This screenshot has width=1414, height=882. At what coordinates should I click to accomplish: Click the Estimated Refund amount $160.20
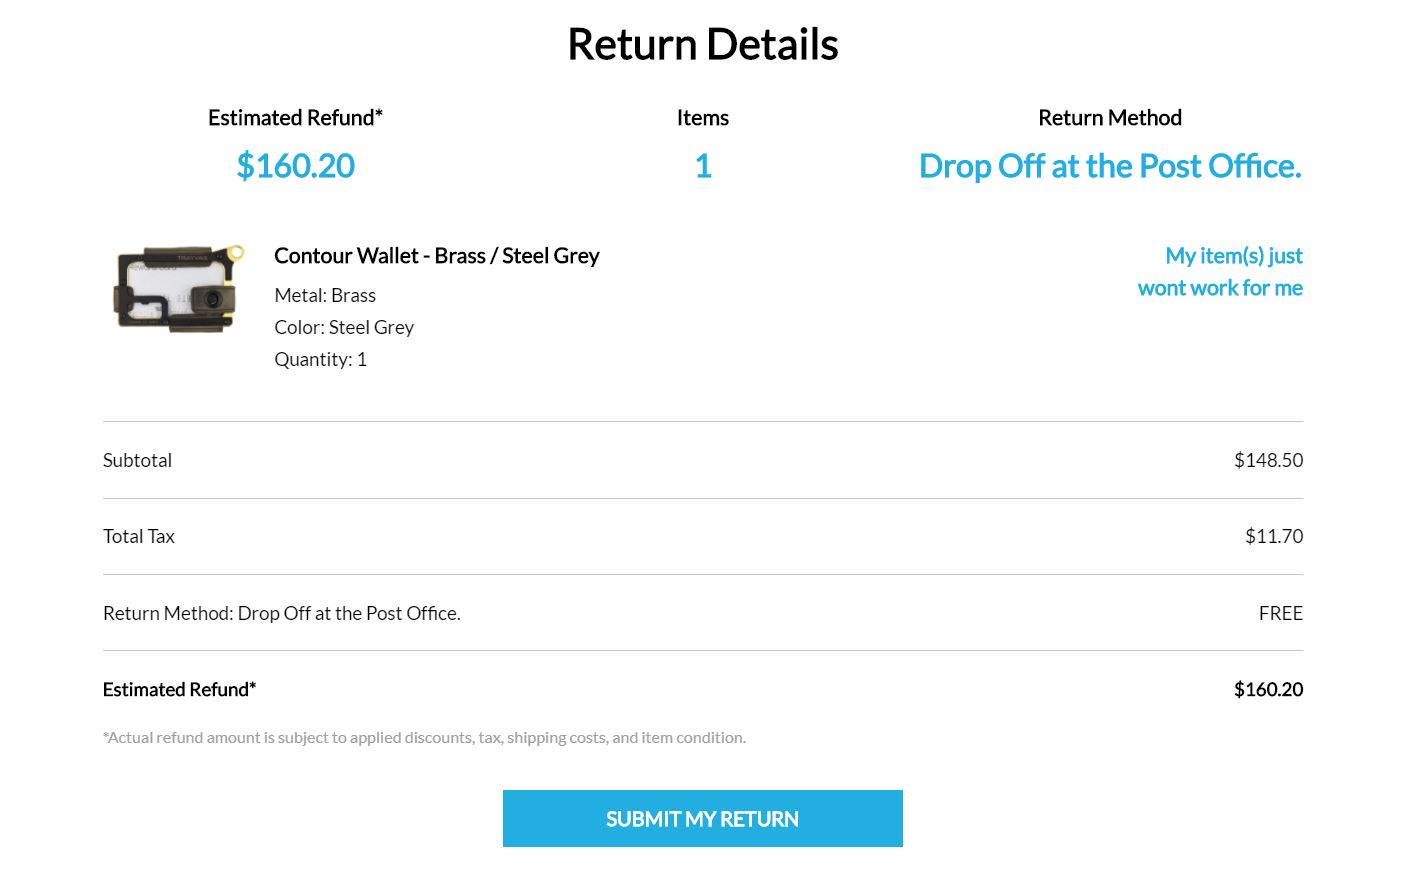(x=295, y=165)
